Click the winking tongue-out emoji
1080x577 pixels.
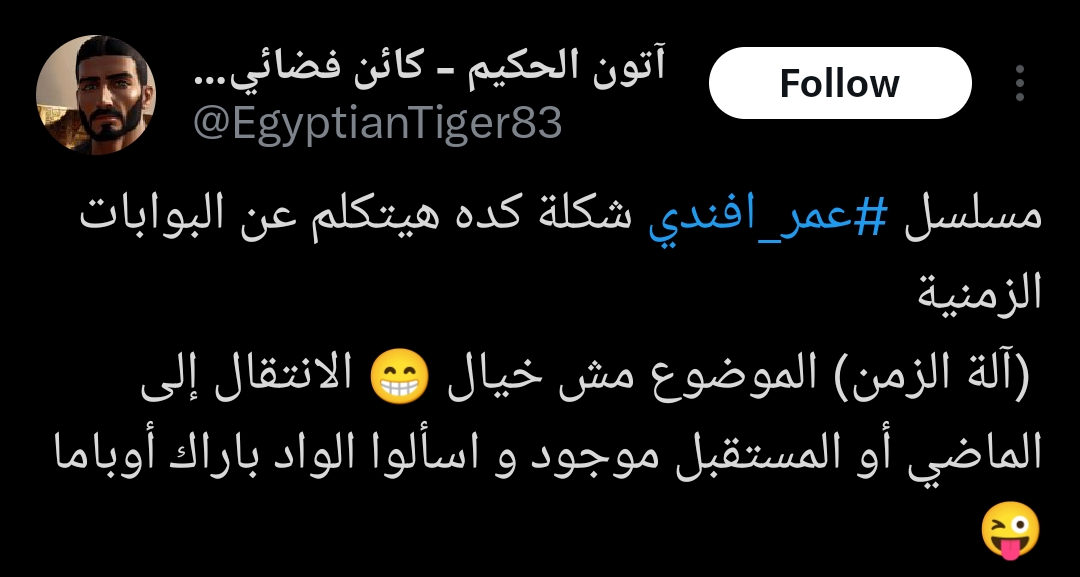pyautogui.click(x=1010, y=529)
